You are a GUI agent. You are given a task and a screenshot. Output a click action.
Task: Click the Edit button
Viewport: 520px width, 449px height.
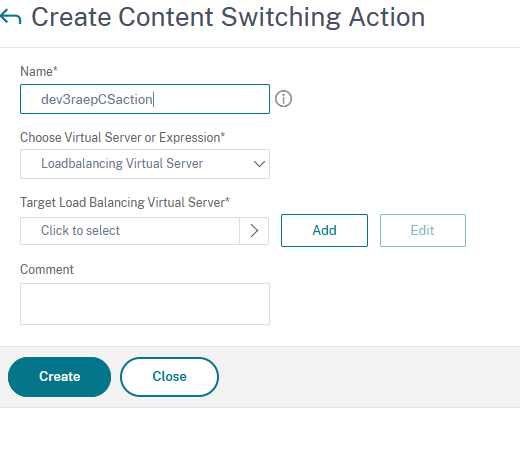[423, 230]
